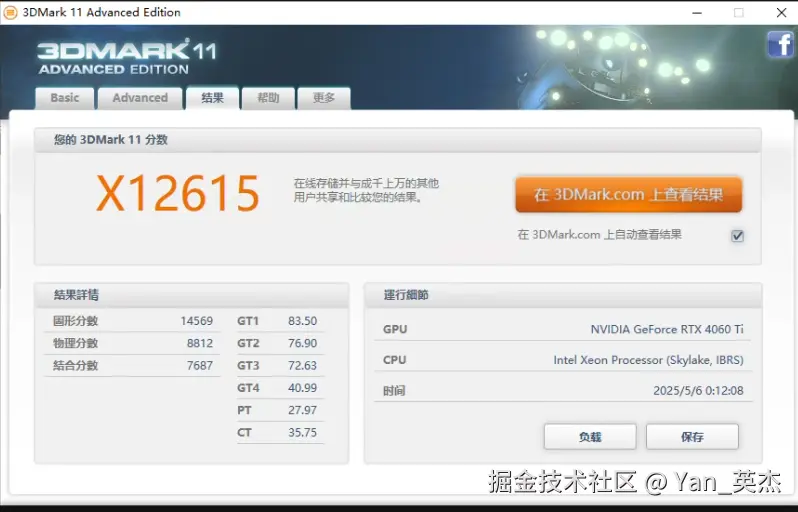Click the CT value 35.75

(302, 433)
